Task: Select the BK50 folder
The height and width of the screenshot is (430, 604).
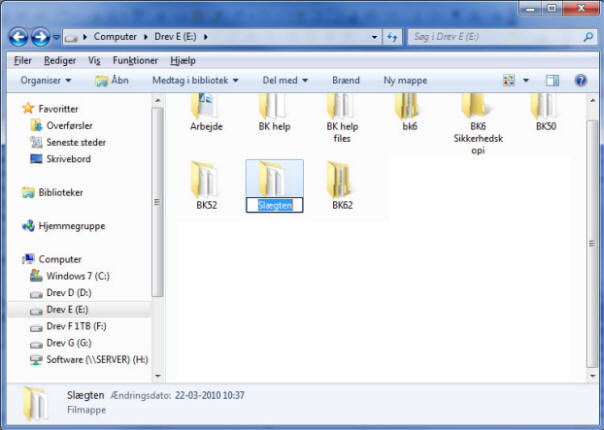Action: pyautogui.click(x=546, y=112)
